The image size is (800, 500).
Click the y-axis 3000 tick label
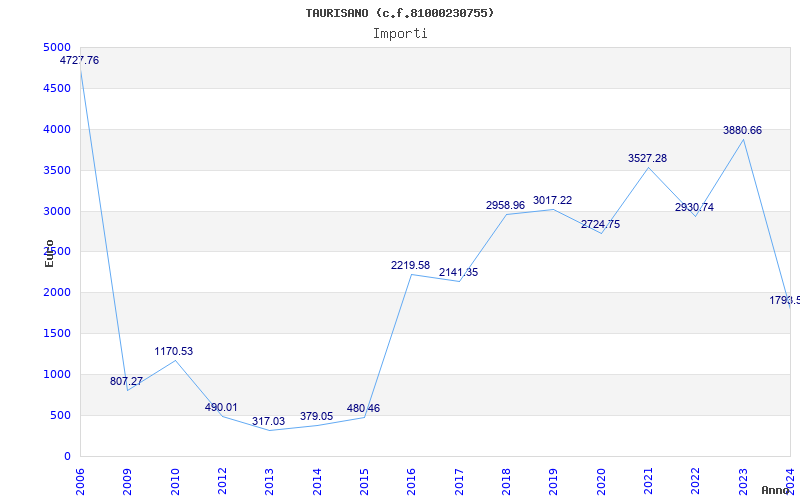(x=57, y=211)
